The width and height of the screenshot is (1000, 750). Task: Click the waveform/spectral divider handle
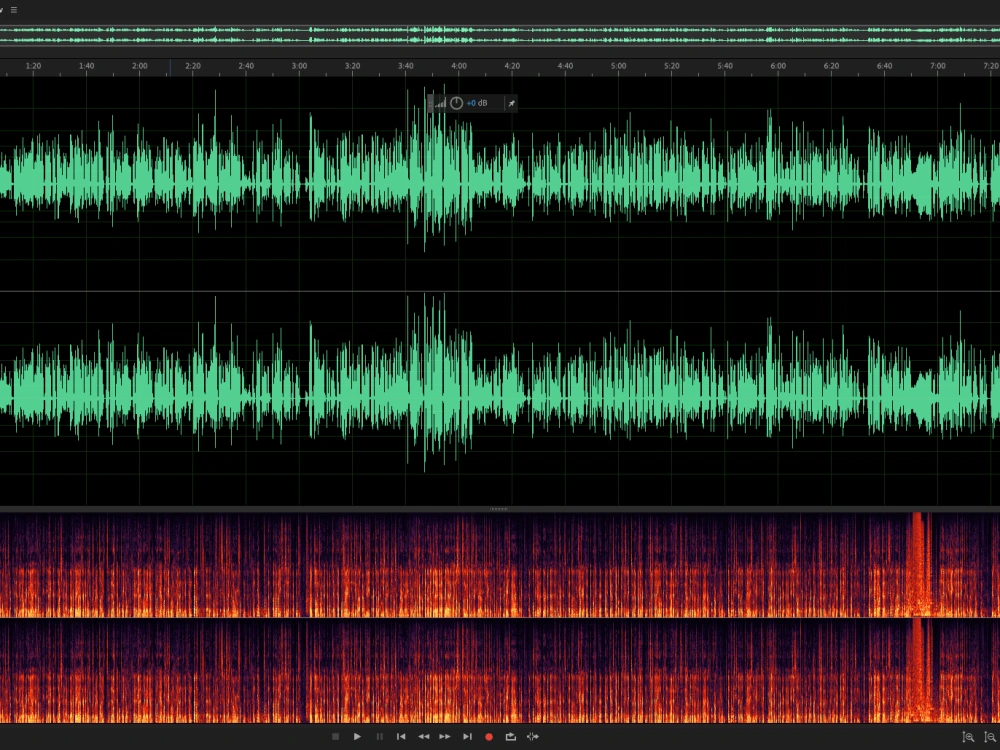(499, 509)
